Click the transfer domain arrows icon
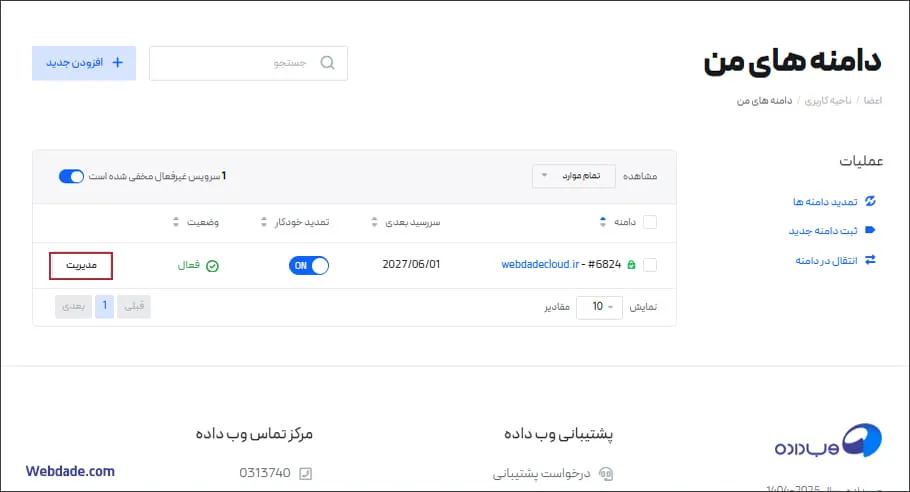910x492 pixels. point(870,260)
